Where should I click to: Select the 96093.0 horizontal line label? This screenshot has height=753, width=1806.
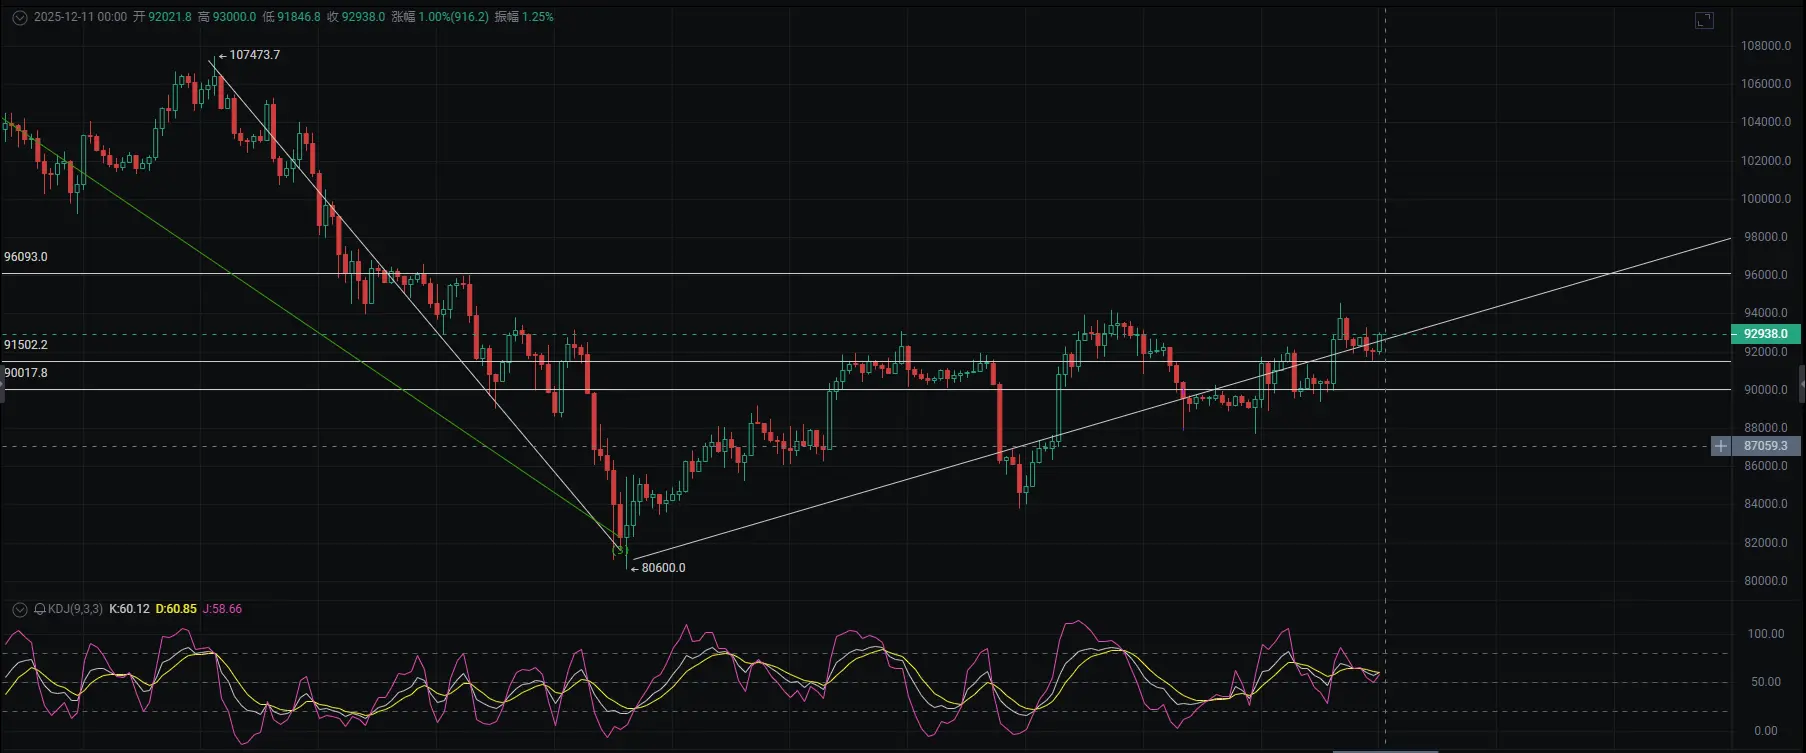pyautogui.click(x=26, y=257)
